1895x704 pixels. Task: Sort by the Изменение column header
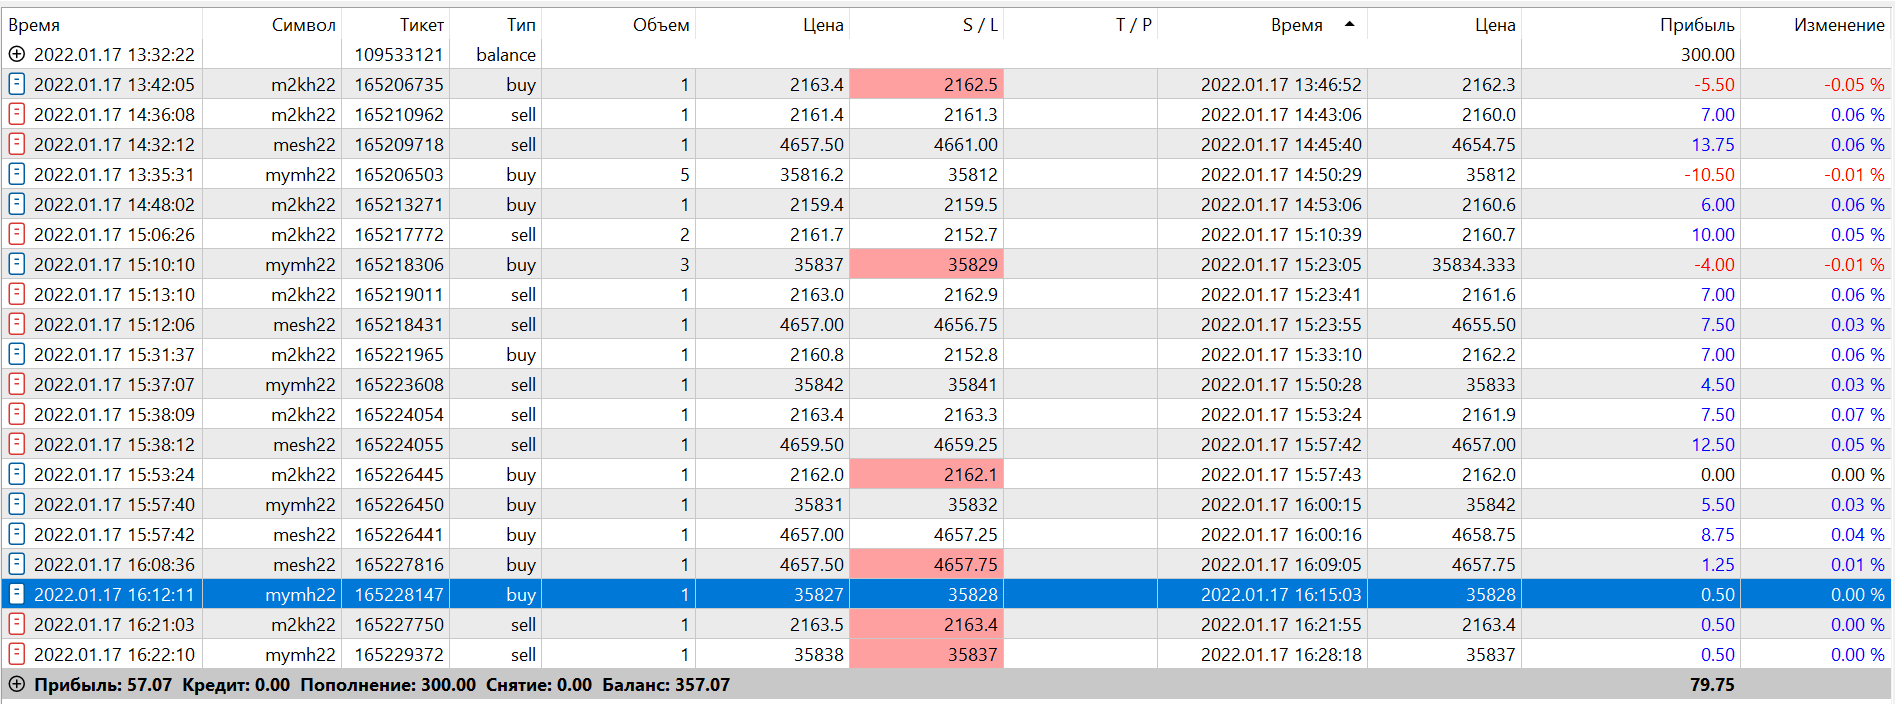click(1816, 25)
